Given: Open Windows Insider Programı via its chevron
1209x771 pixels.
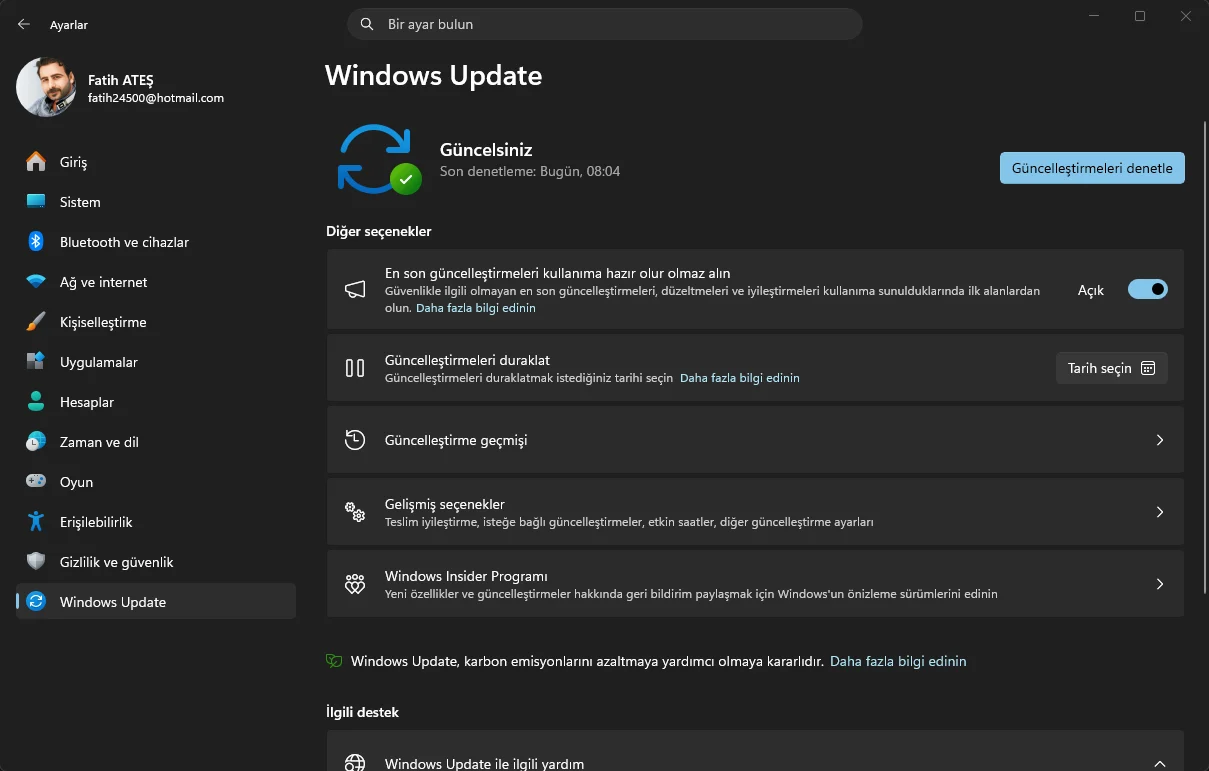Looking at the screenshot, I should 1160,584.
